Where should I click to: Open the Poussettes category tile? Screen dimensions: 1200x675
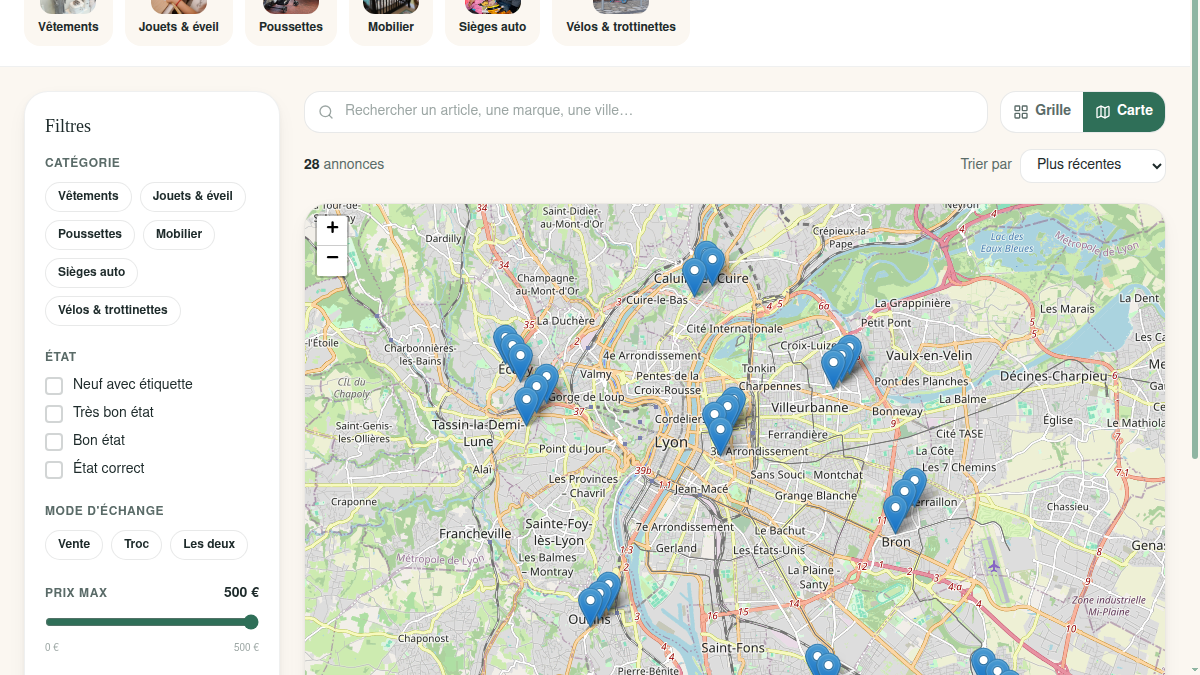(291, 20)
